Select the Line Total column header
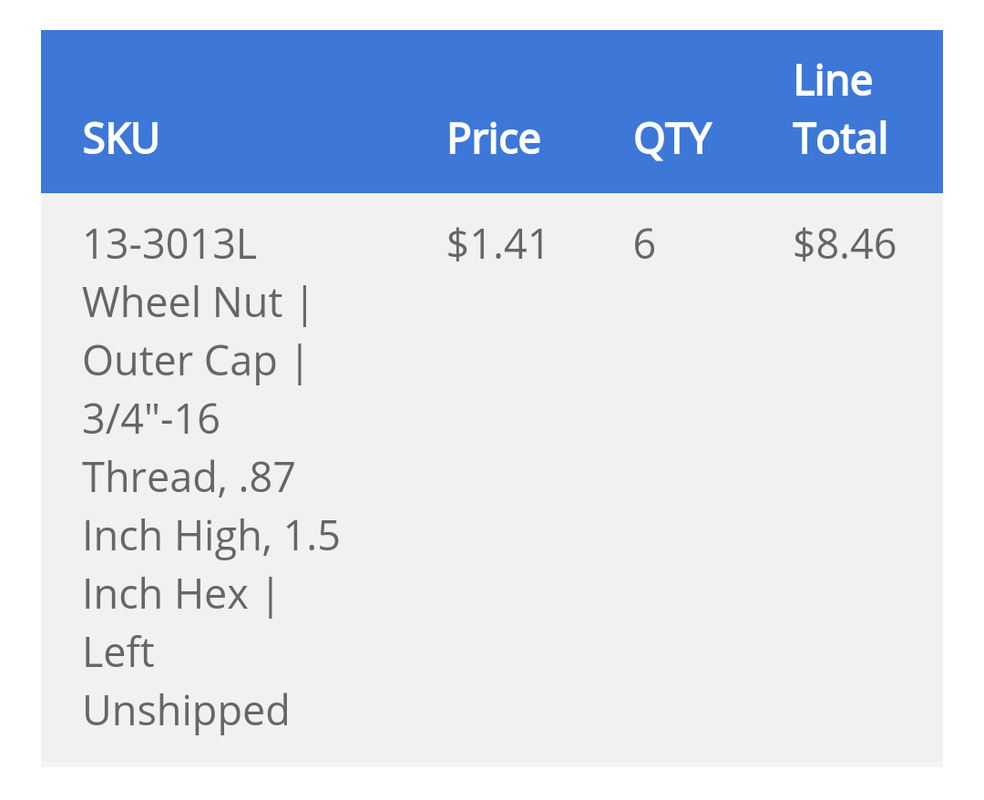The height and width of the screenshot is (800, 984). point(840,109)
